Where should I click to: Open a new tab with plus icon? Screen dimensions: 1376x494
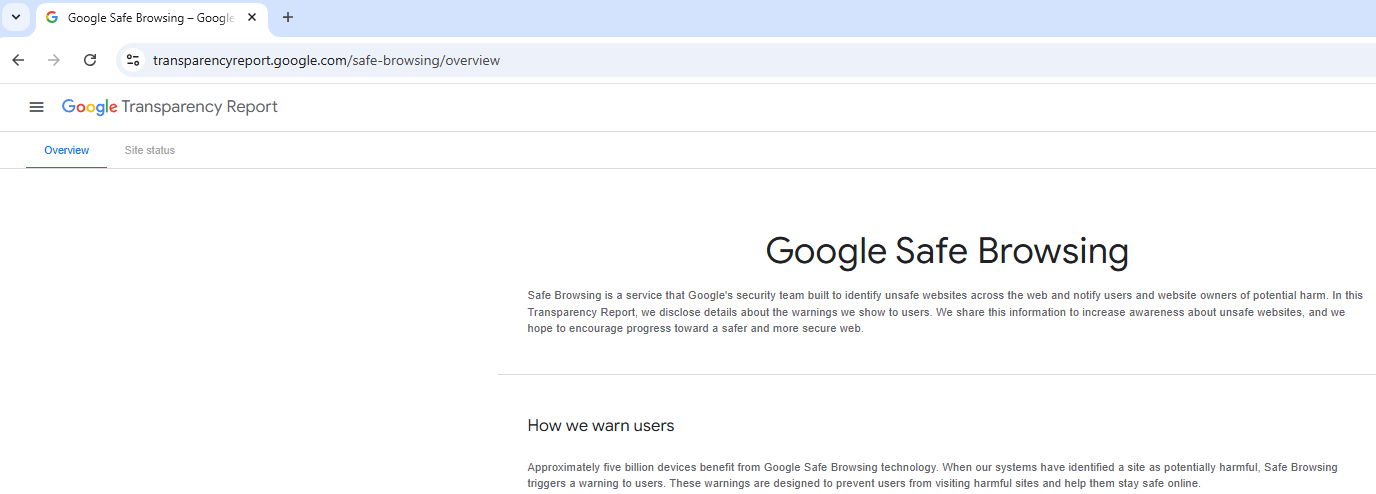pyautogui.click(x=288, y=17)
